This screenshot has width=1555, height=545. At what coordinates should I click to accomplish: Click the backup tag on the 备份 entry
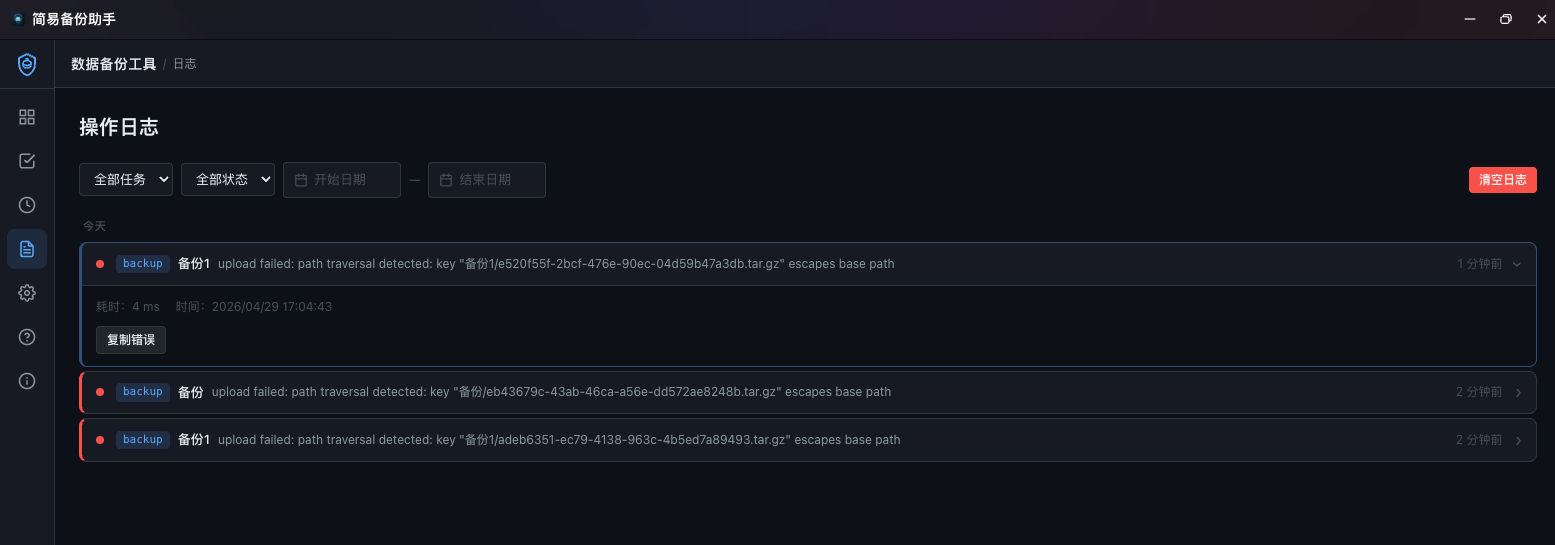[x=143, y=392]
